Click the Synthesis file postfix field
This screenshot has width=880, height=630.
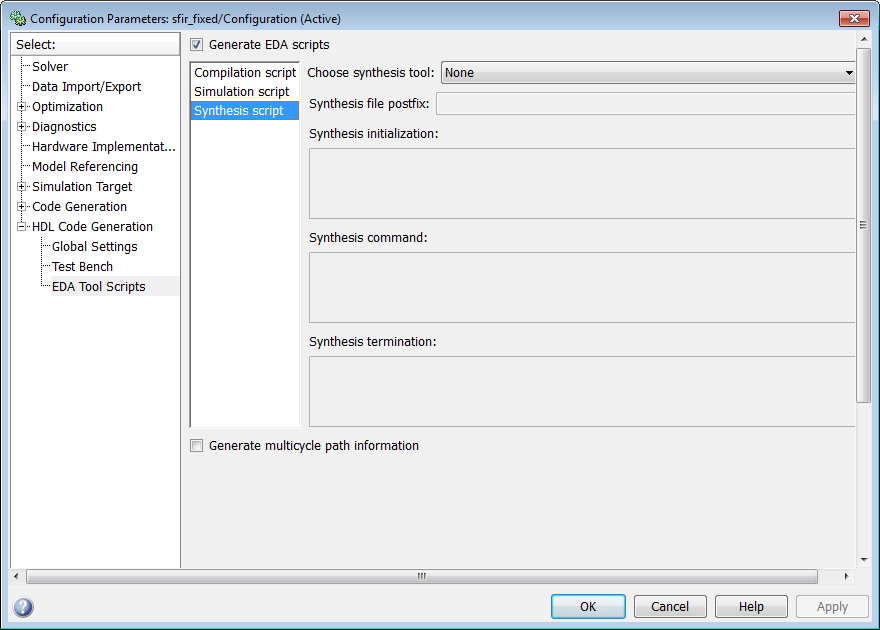pos(645,104)
